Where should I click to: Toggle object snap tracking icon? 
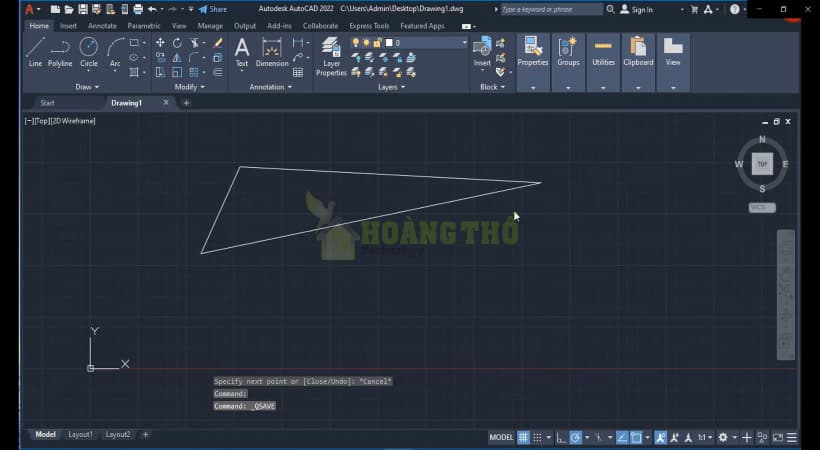[622, 437]
